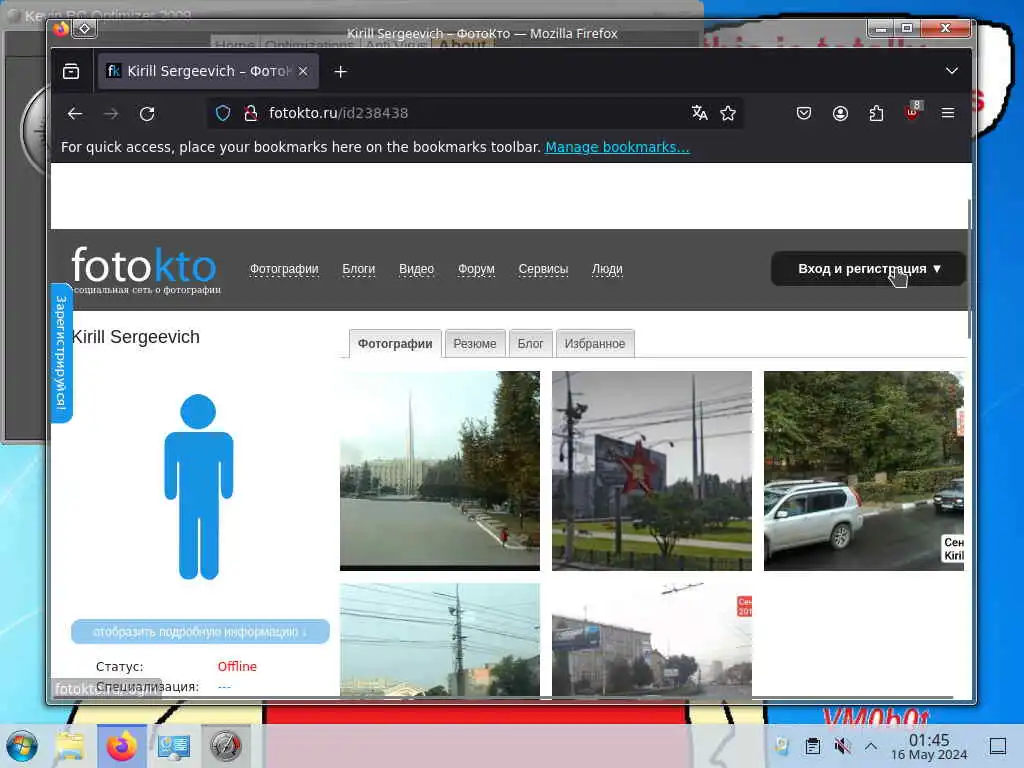Open the Форум navigation menu

tap(476, 269)
